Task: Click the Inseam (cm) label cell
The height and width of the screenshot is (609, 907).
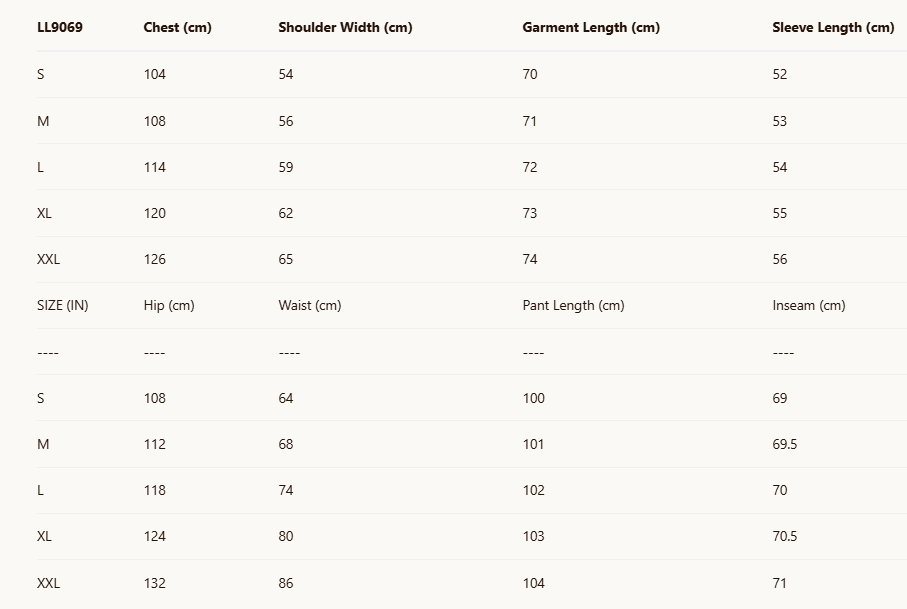Action: coord(809,306)
